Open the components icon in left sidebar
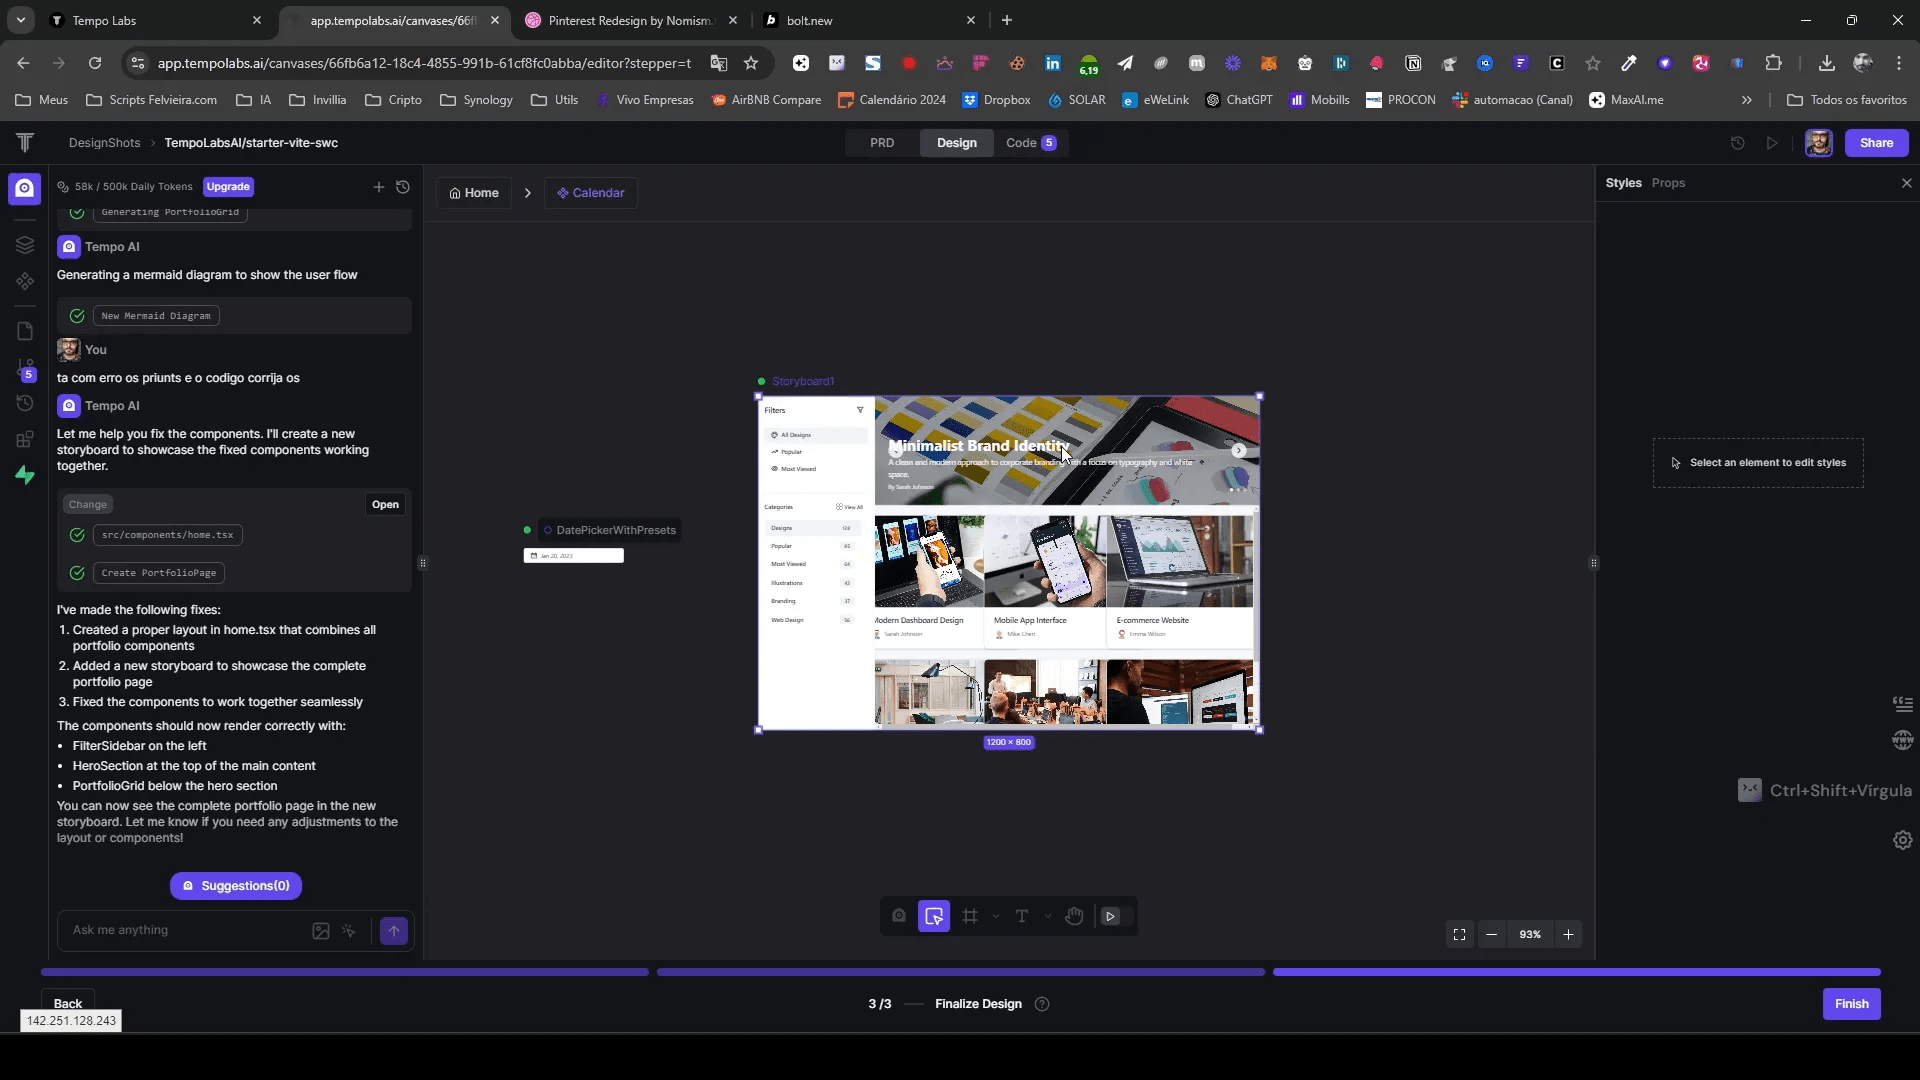The width and height of the screenshot is (1920, 1080). [25, 282]
